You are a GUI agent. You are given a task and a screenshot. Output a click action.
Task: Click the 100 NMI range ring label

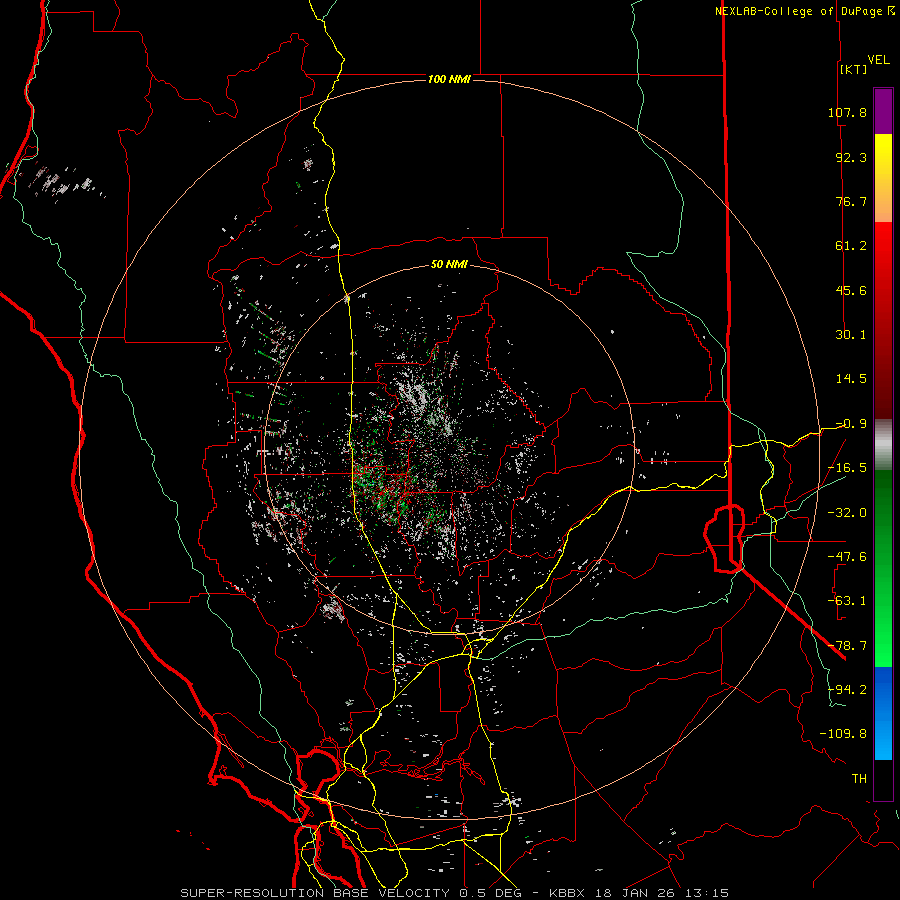click(449, 79)
